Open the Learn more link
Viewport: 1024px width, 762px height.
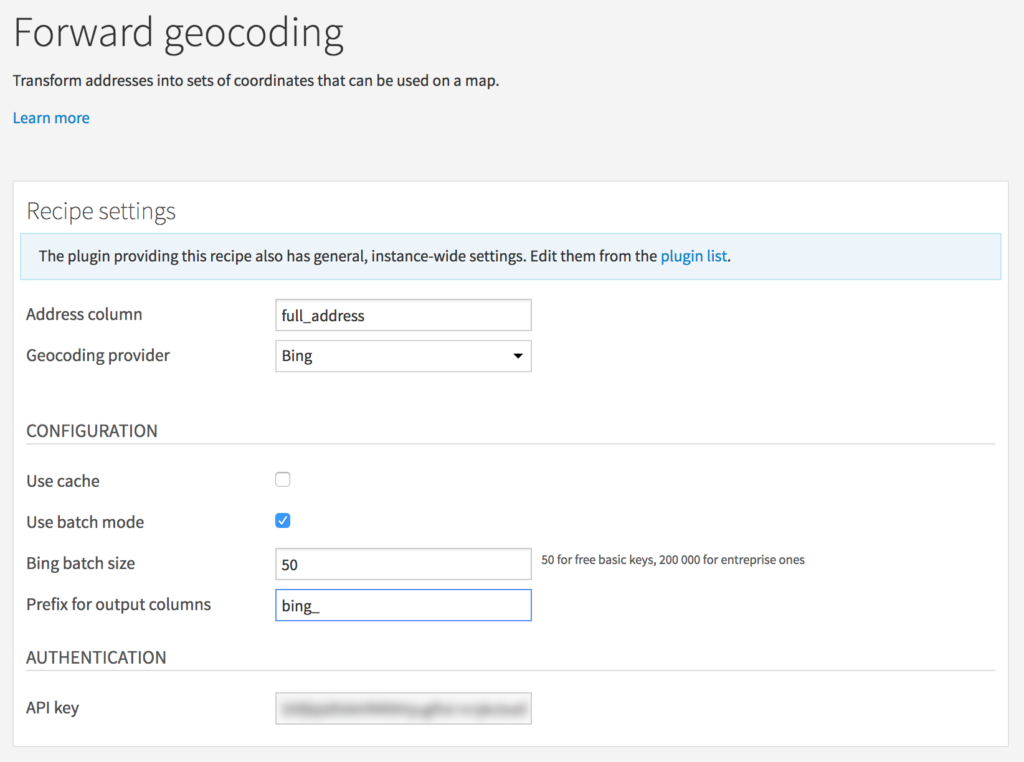pyautogui.click(x=51, y=118)
